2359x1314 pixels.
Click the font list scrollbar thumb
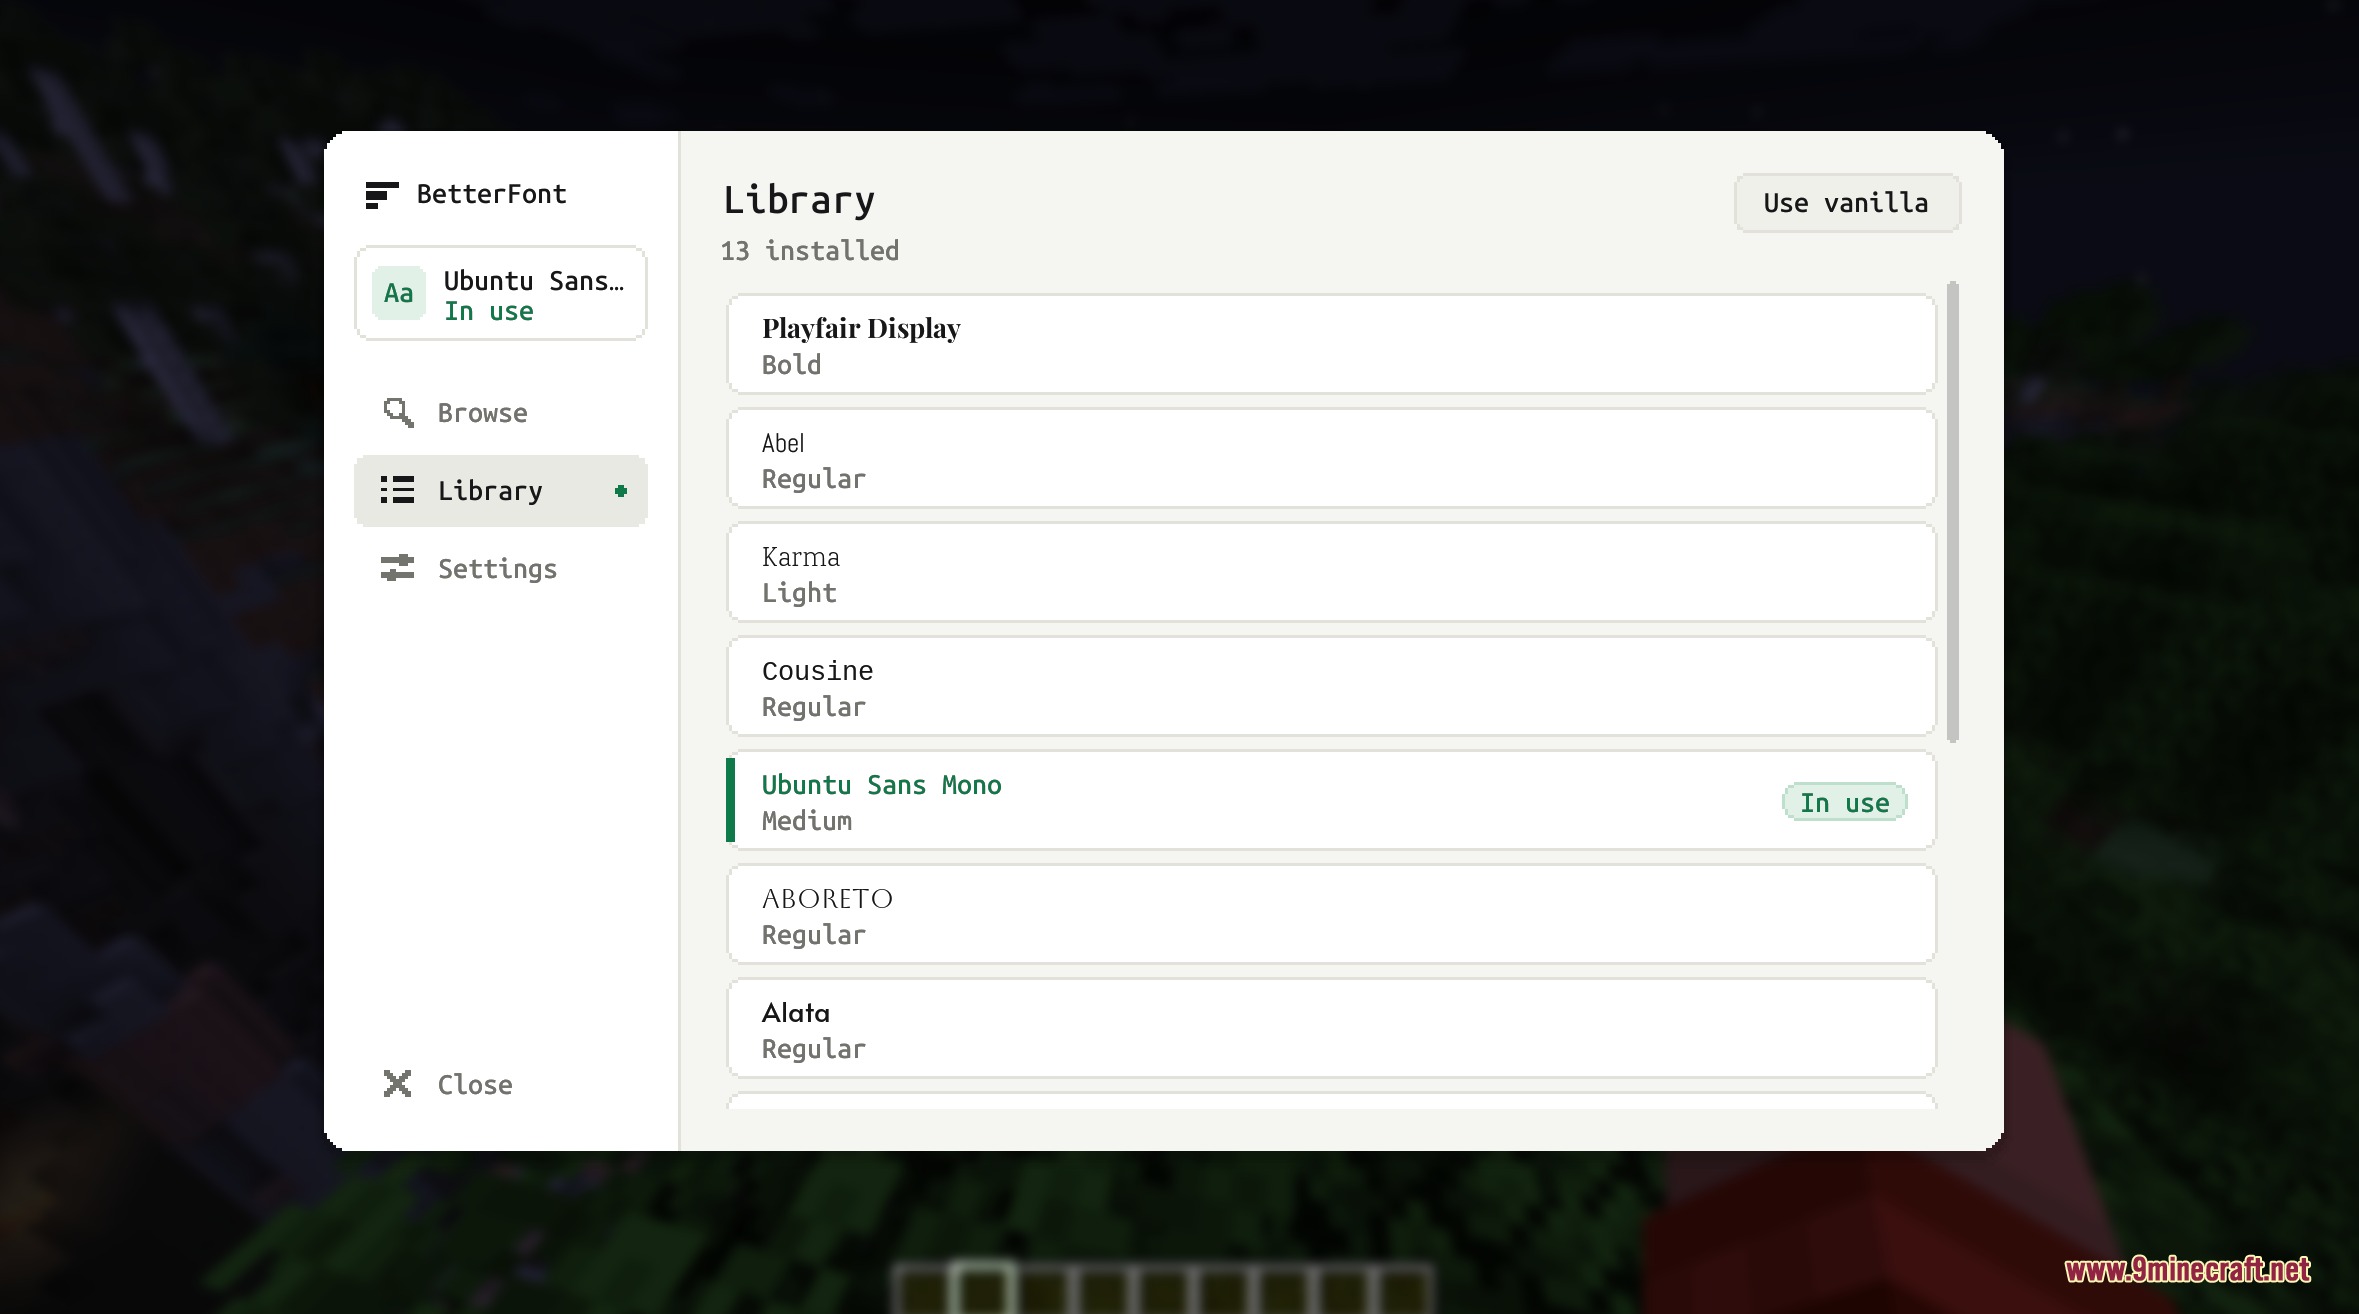(x=1953, y=512)
